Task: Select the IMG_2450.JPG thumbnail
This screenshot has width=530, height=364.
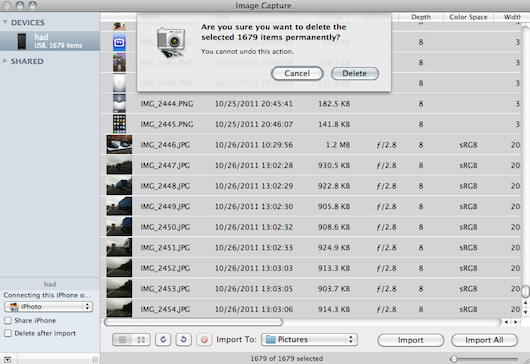Action: (x=119, y=227)
